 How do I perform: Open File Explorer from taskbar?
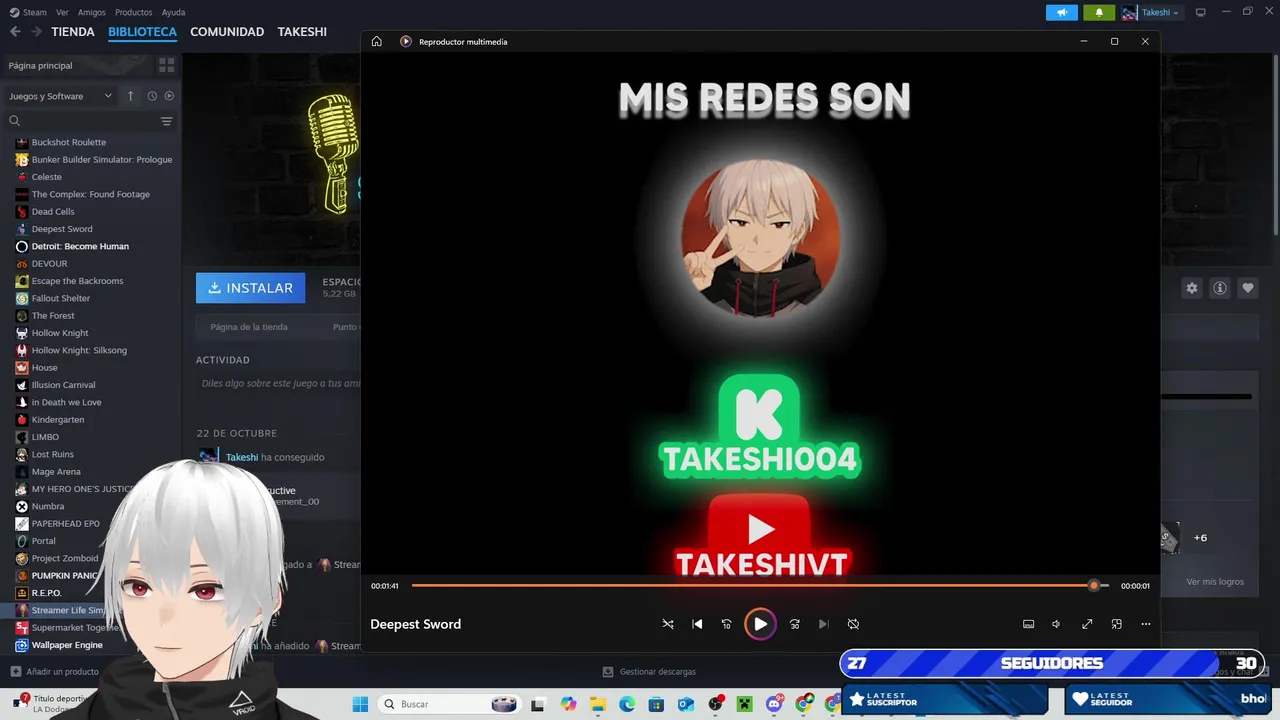tap(598, 704)
